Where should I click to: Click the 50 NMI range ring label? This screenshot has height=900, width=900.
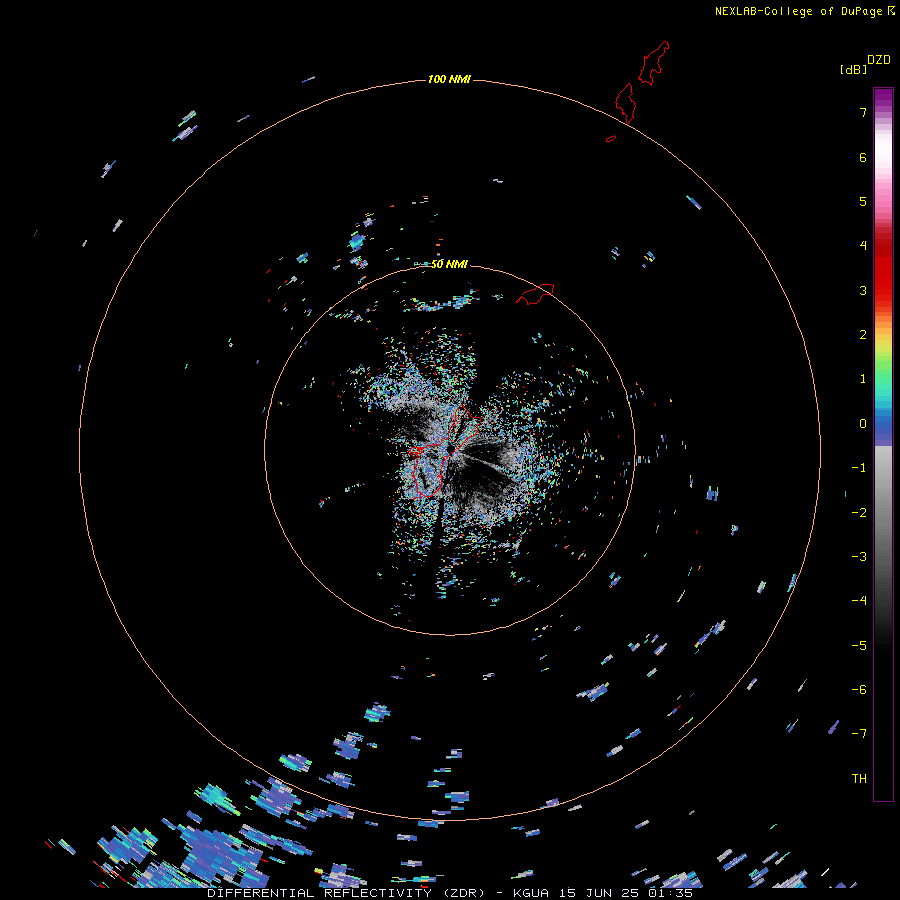pos(449,264)
